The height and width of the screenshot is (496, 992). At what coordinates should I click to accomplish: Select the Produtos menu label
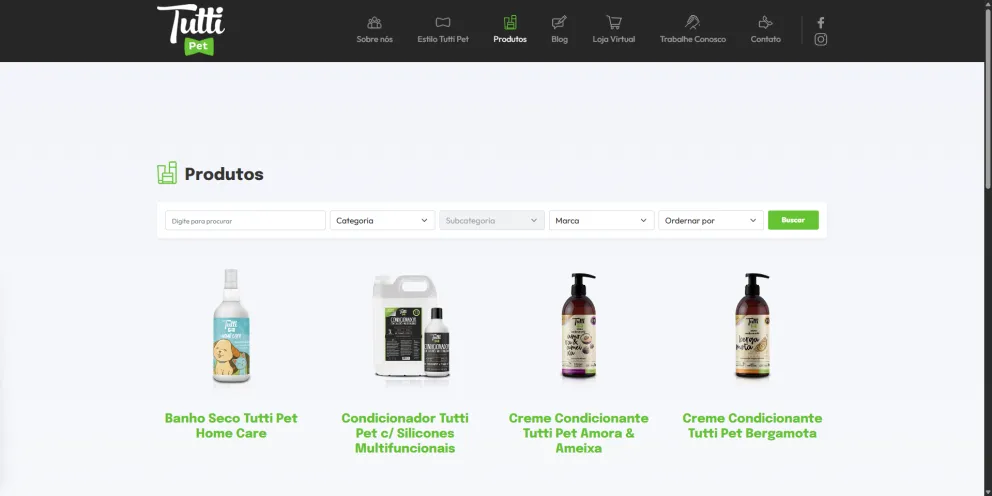click(510, 39)
